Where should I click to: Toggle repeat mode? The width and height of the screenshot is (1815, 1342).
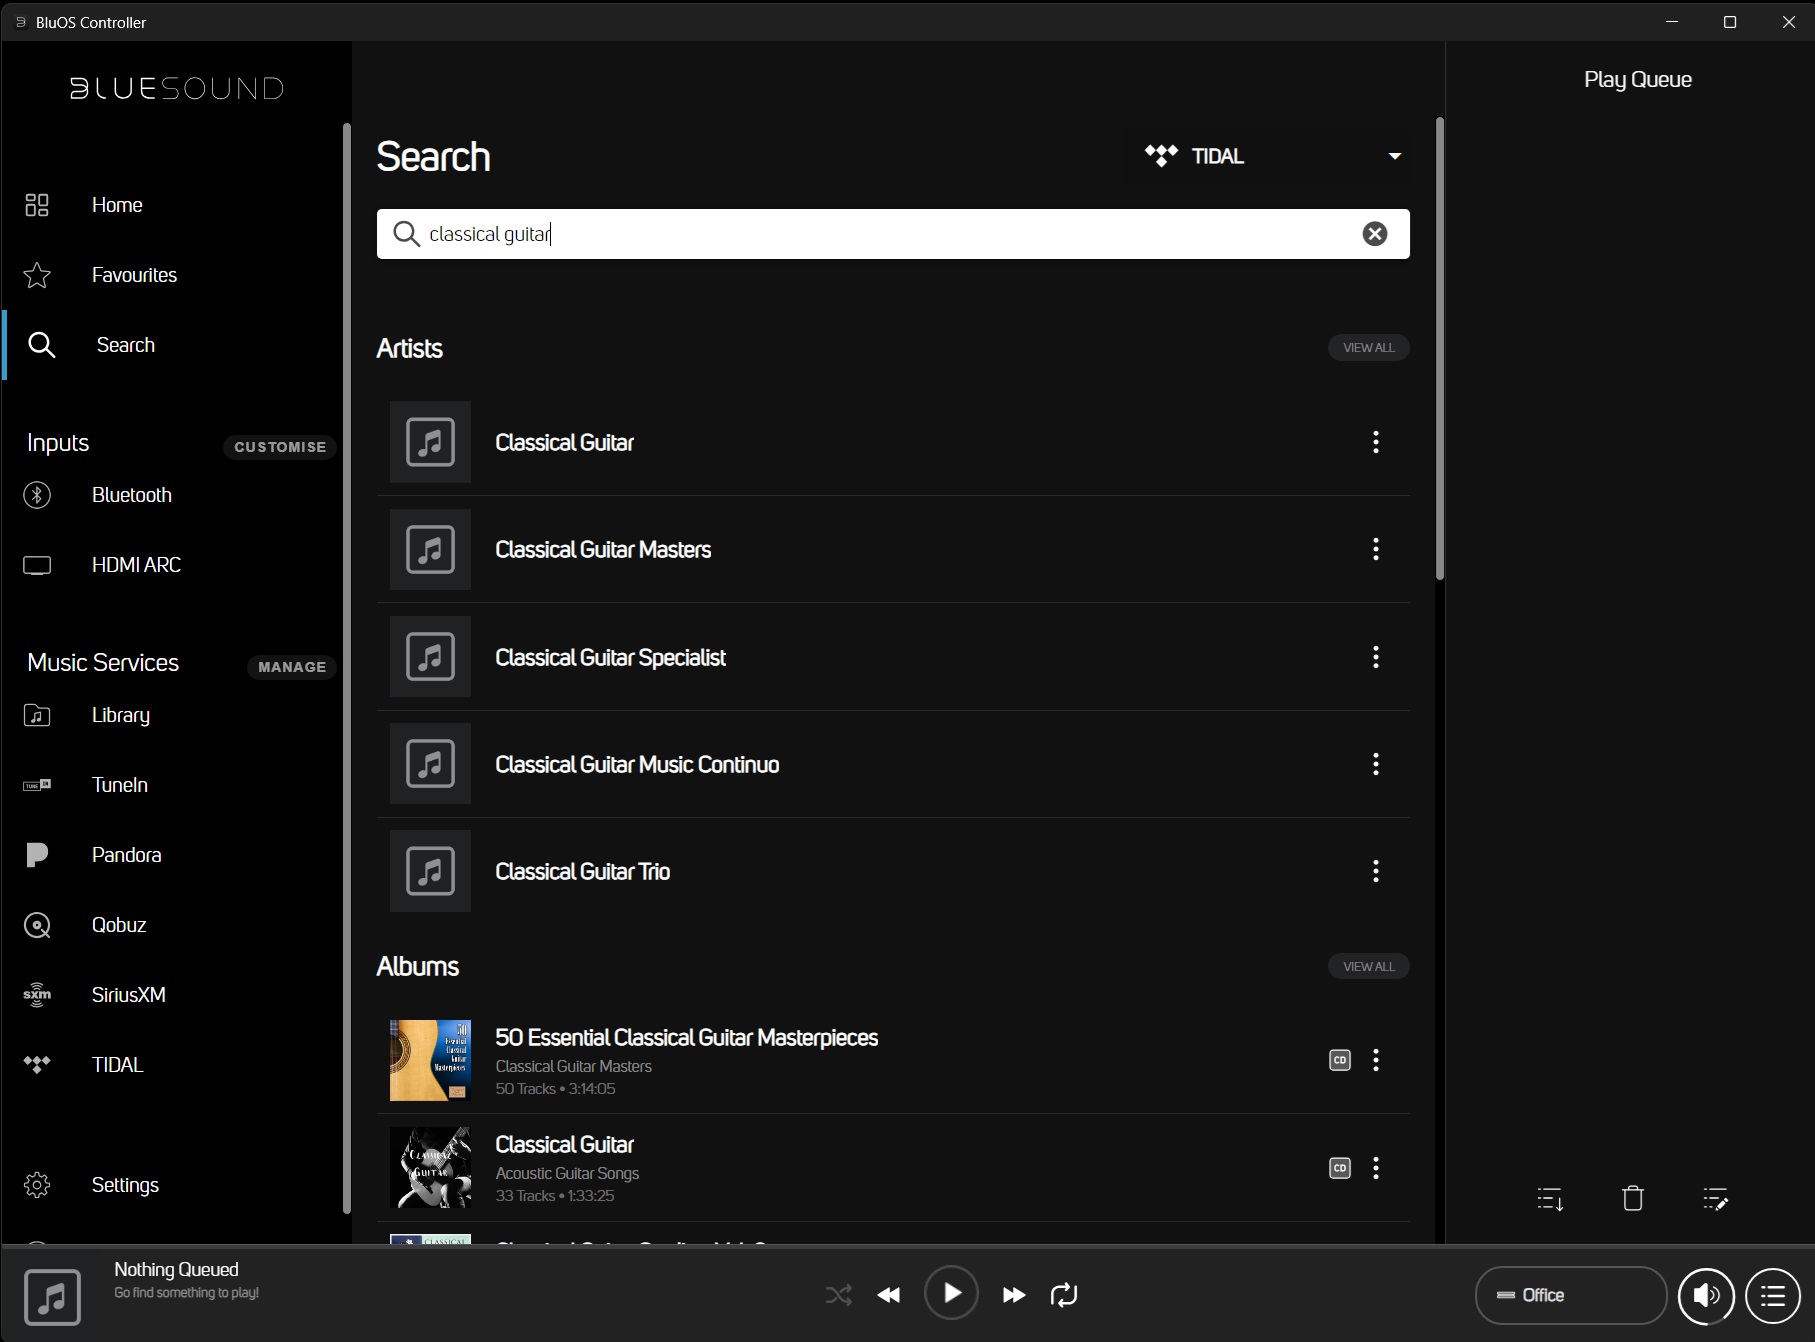pyautogui.click(x=1064, y=1295)
